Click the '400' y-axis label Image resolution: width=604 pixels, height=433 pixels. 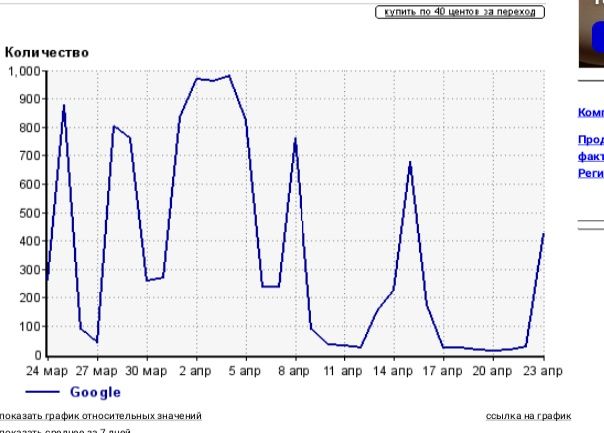tap(30, 241)
